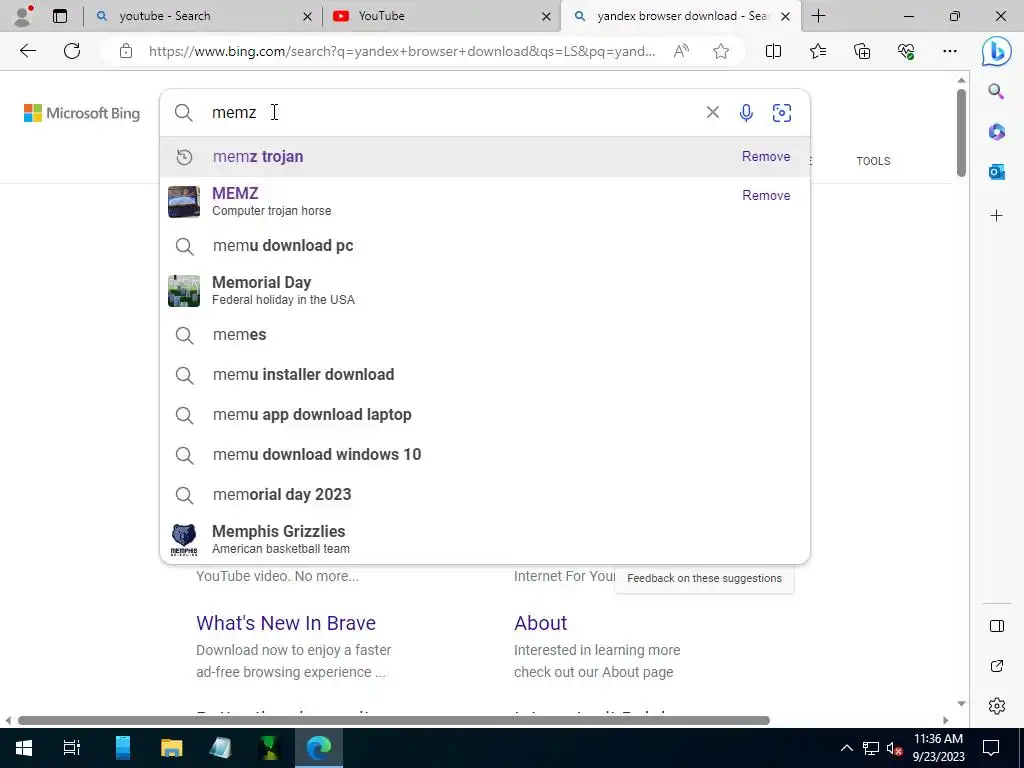
Task: Search using an image icon
Action: point(782,113)
